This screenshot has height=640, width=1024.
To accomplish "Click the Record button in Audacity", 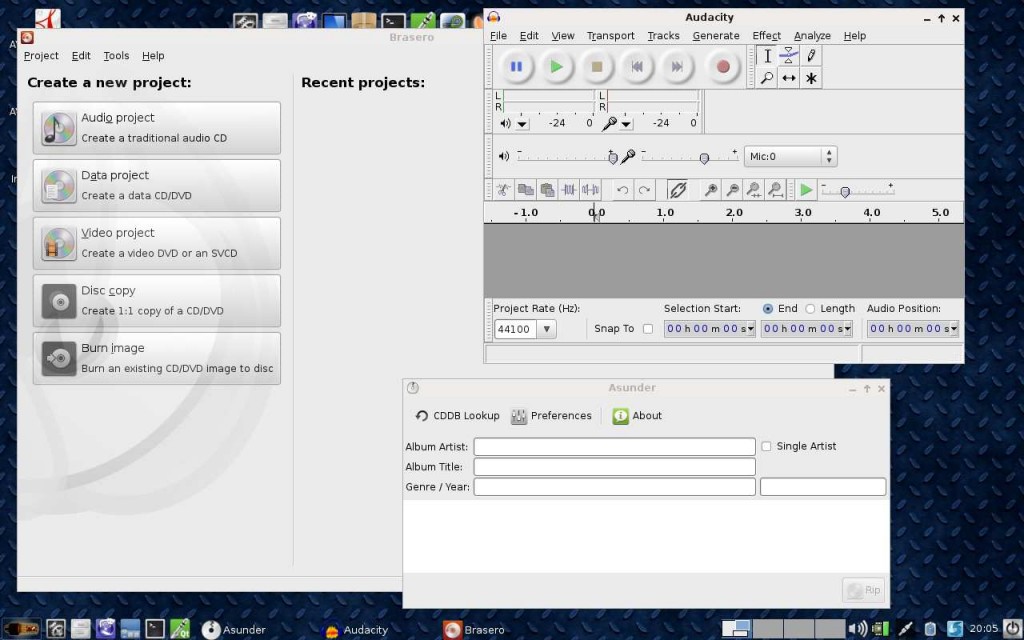I will pyautogui.click(x=723, y=67).
